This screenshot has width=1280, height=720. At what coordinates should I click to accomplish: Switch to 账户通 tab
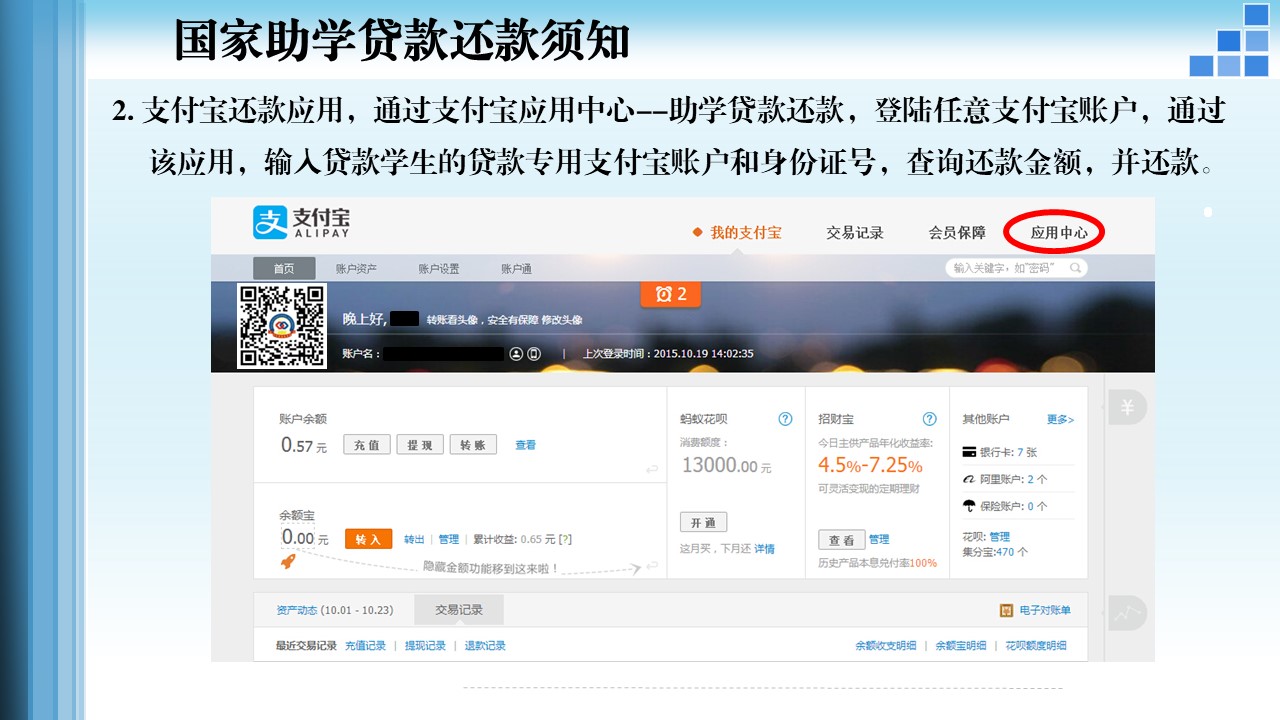pos(516,268)
